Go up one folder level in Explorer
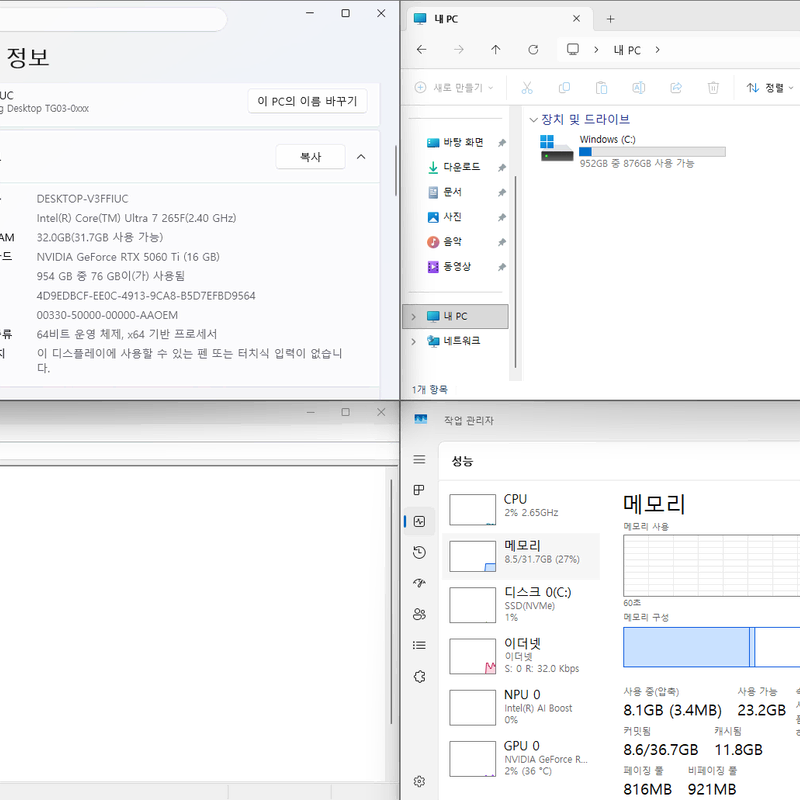The height and width of the screenshot is (800, 800). (x=496, y=49)
